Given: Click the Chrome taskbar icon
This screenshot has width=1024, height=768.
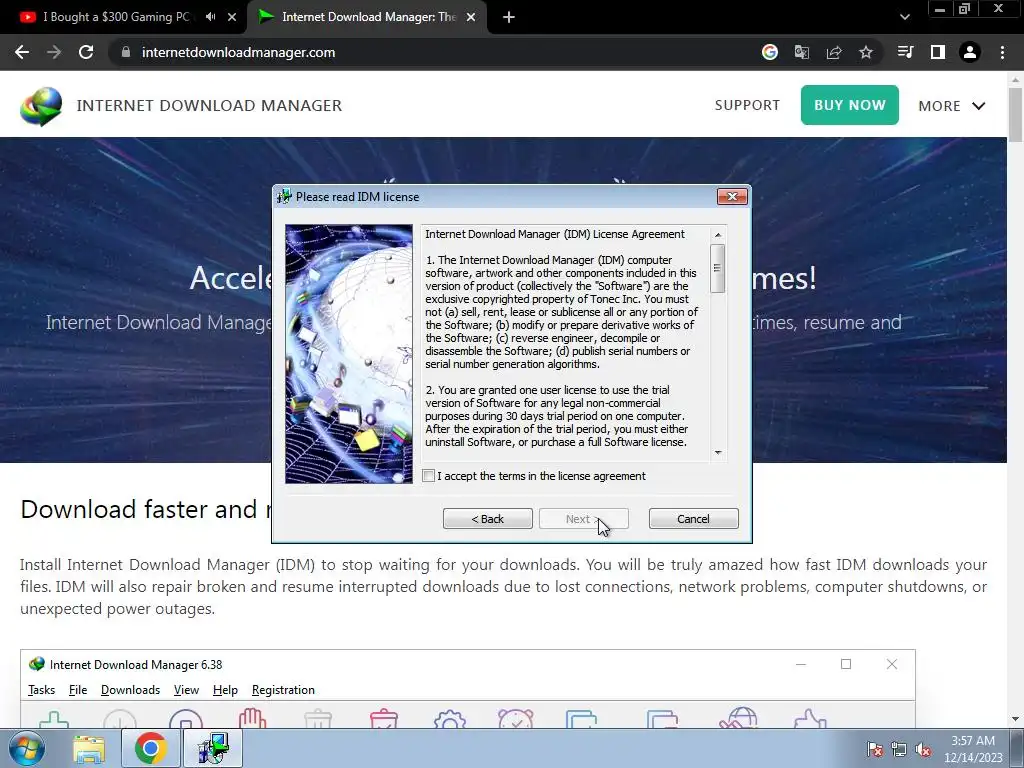Looking at the screenshot, I should point(150,748).
